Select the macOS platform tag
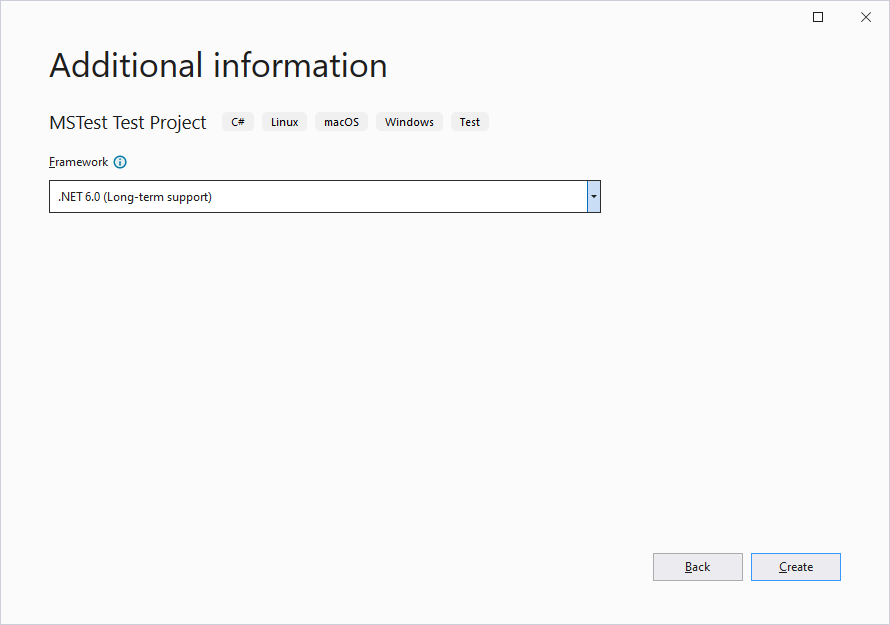This screenshot has height=625, width=890. click(341, 121)
